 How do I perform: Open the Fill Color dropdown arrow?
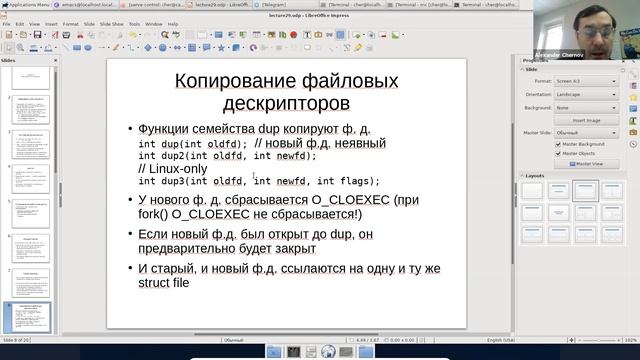(56, 48)
